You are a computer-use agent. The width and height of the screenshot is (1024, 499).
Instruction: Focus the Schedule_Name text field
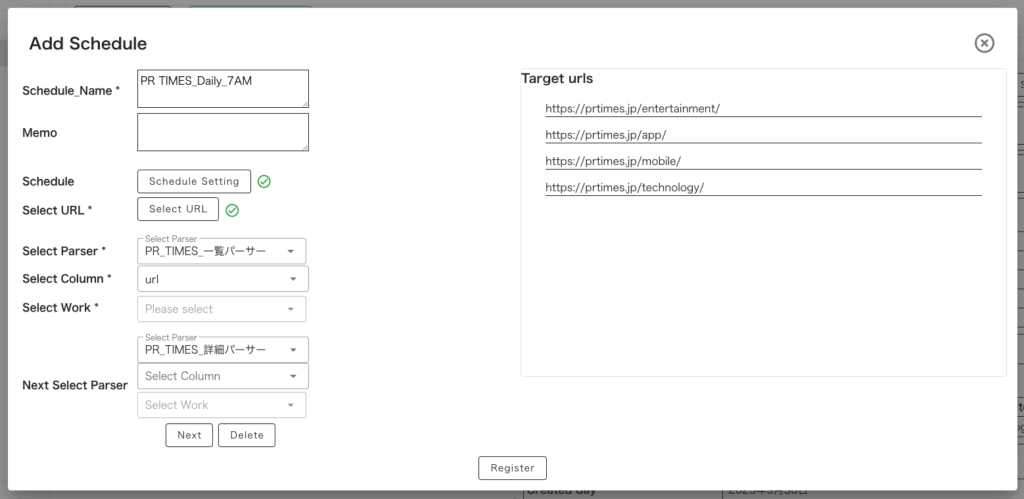[x=222, y=88]
